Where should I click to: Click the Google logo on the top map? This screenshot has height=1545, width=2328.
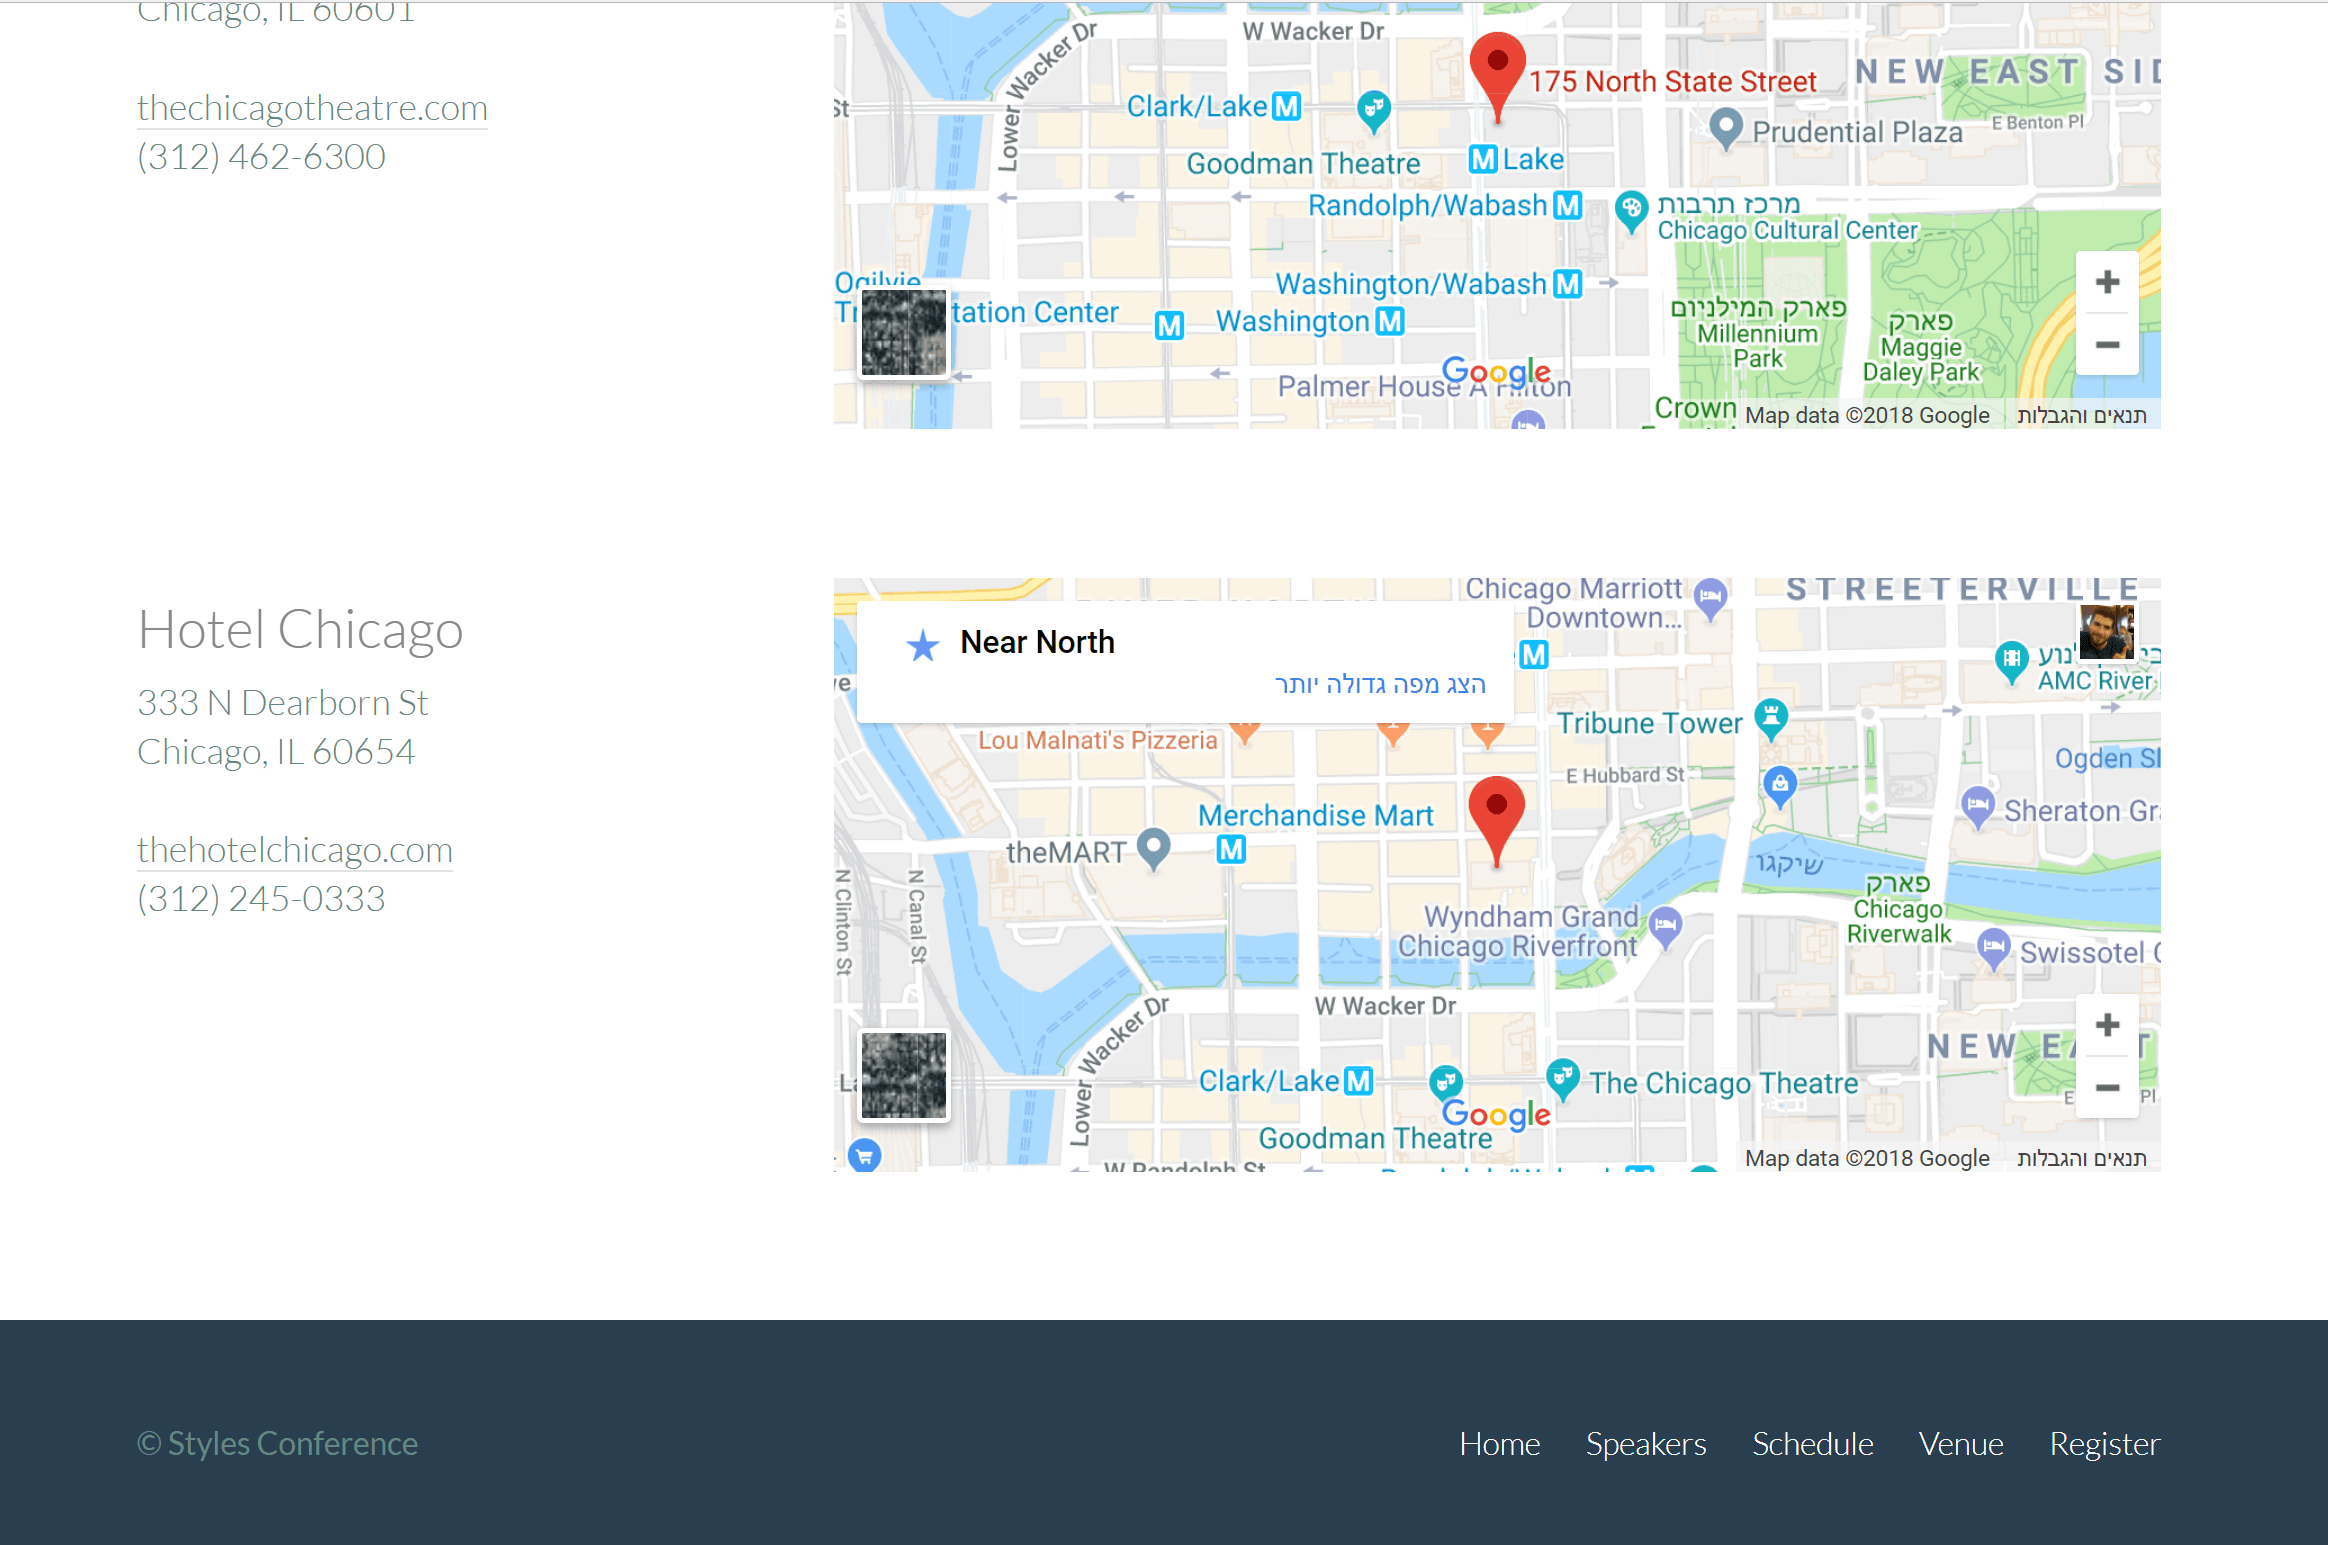(x=1496, y=372)
